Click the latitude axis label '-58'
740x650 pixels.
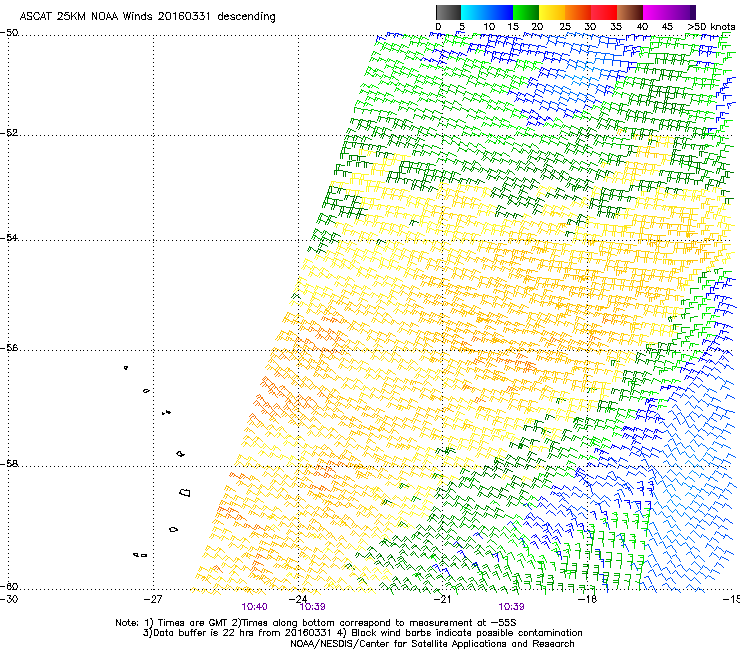[9, 464]
